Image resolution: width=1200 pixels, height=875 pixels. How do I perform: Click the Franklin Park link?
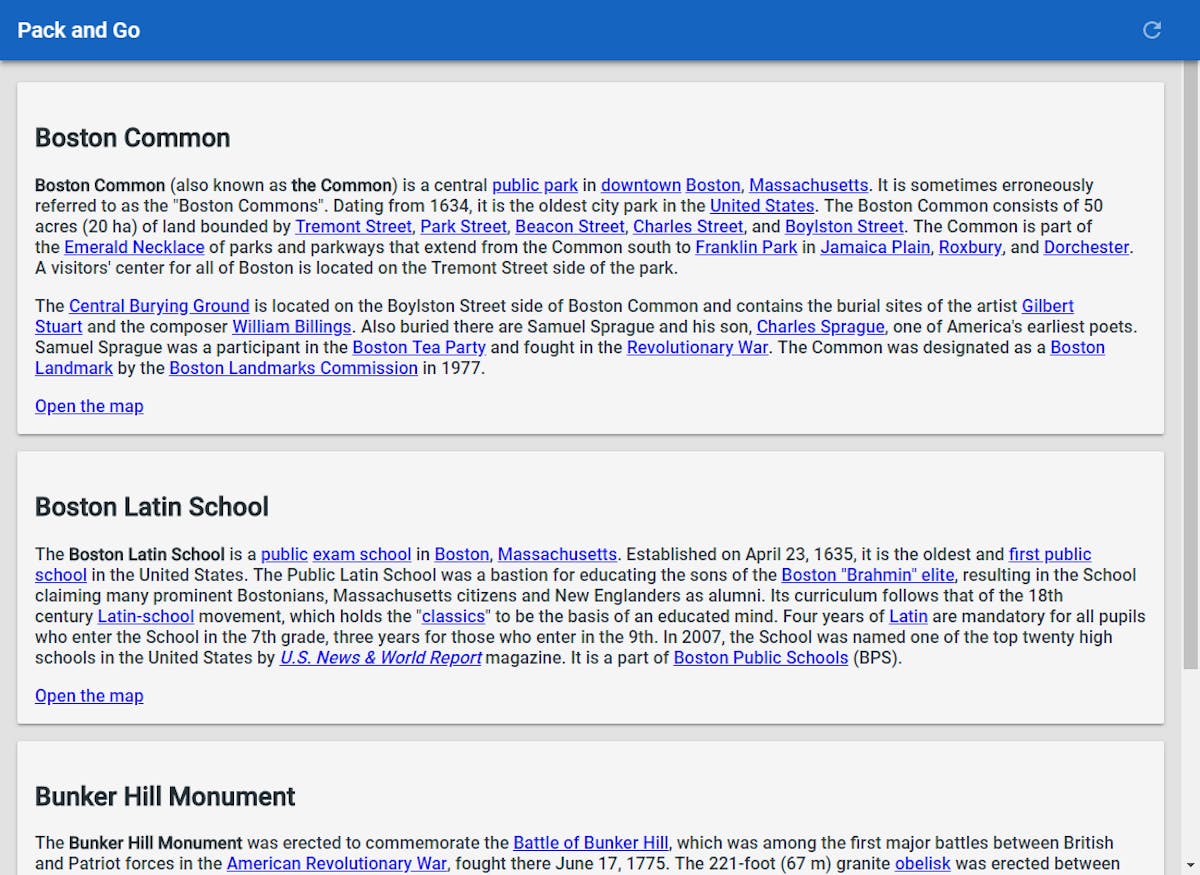pos(746,247)
